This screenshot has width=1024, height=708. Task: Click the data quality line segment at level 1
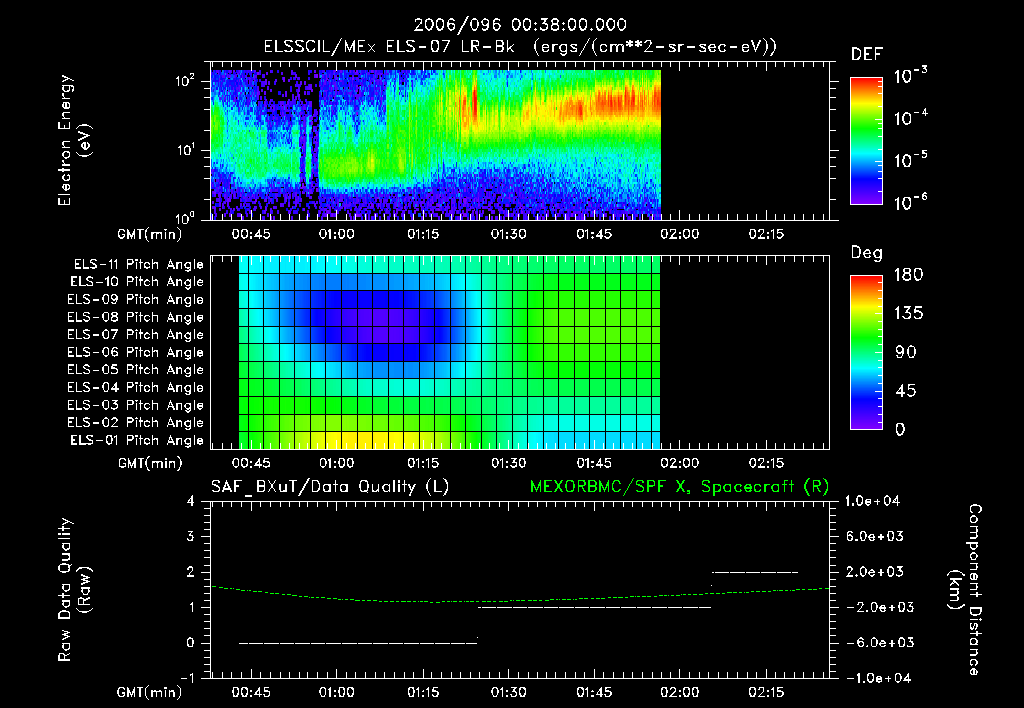click(x=594, y=607)
